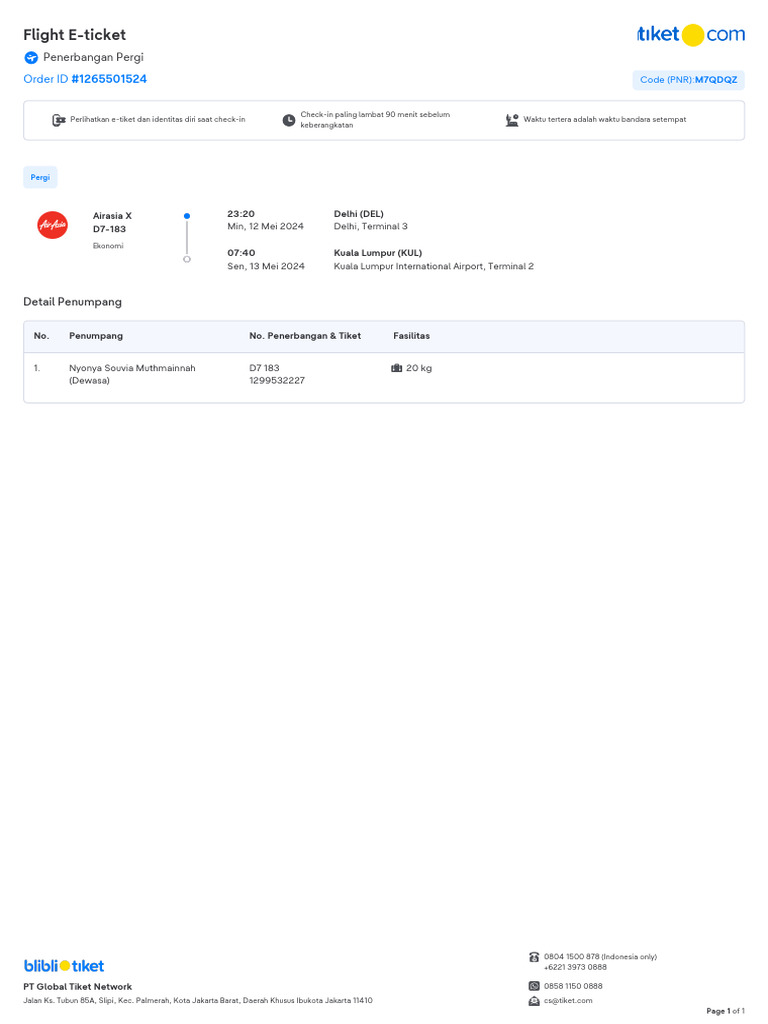Click the Fasilitas column header

[x=411, y=336]
